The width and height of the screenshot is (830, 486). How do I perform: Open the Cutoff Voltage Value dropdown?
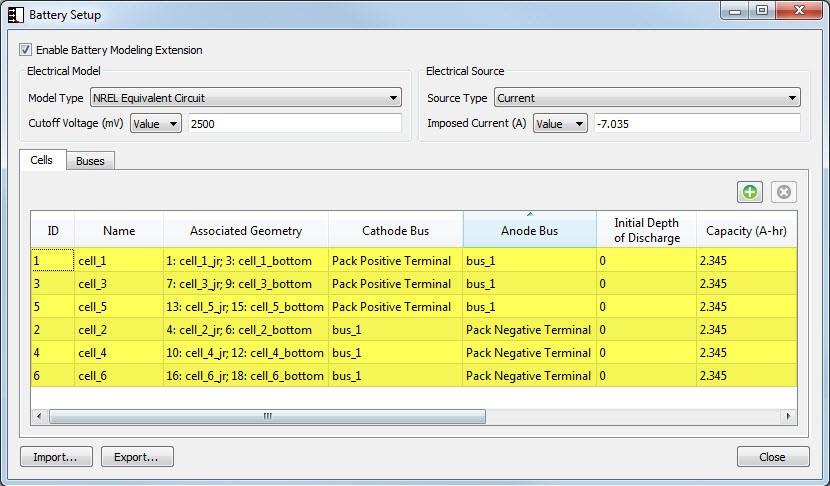[156, 124]
